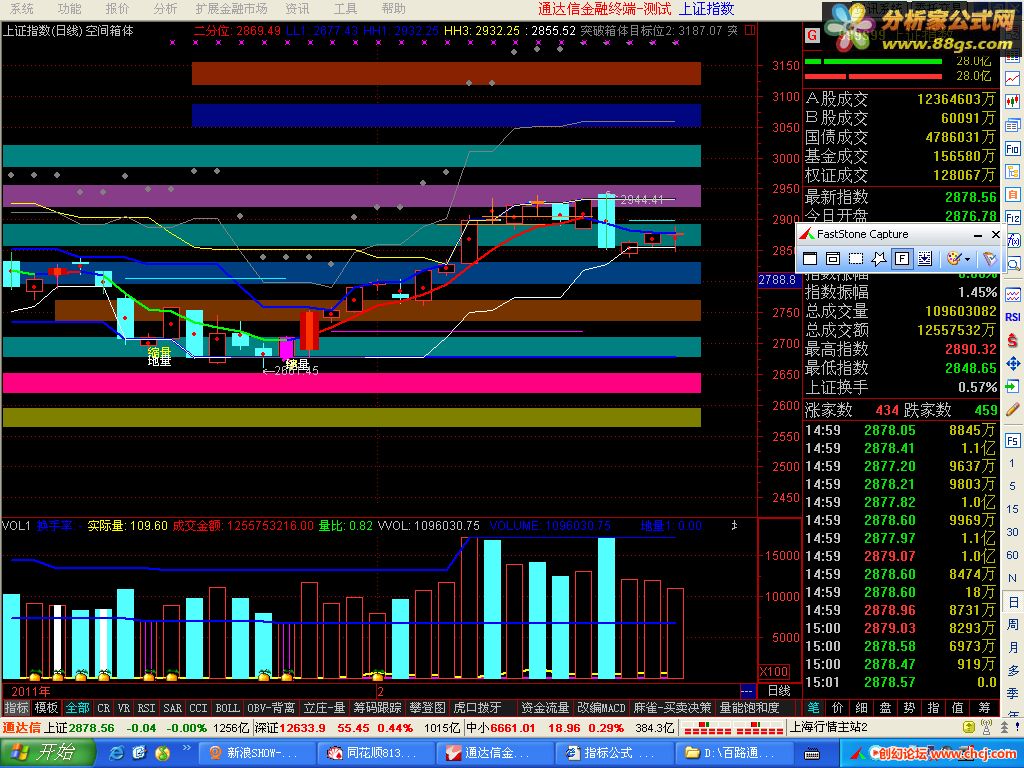1024x768 pixels.
Task: Click FastStone capture scrolling window icon
Action: [925, 259]
